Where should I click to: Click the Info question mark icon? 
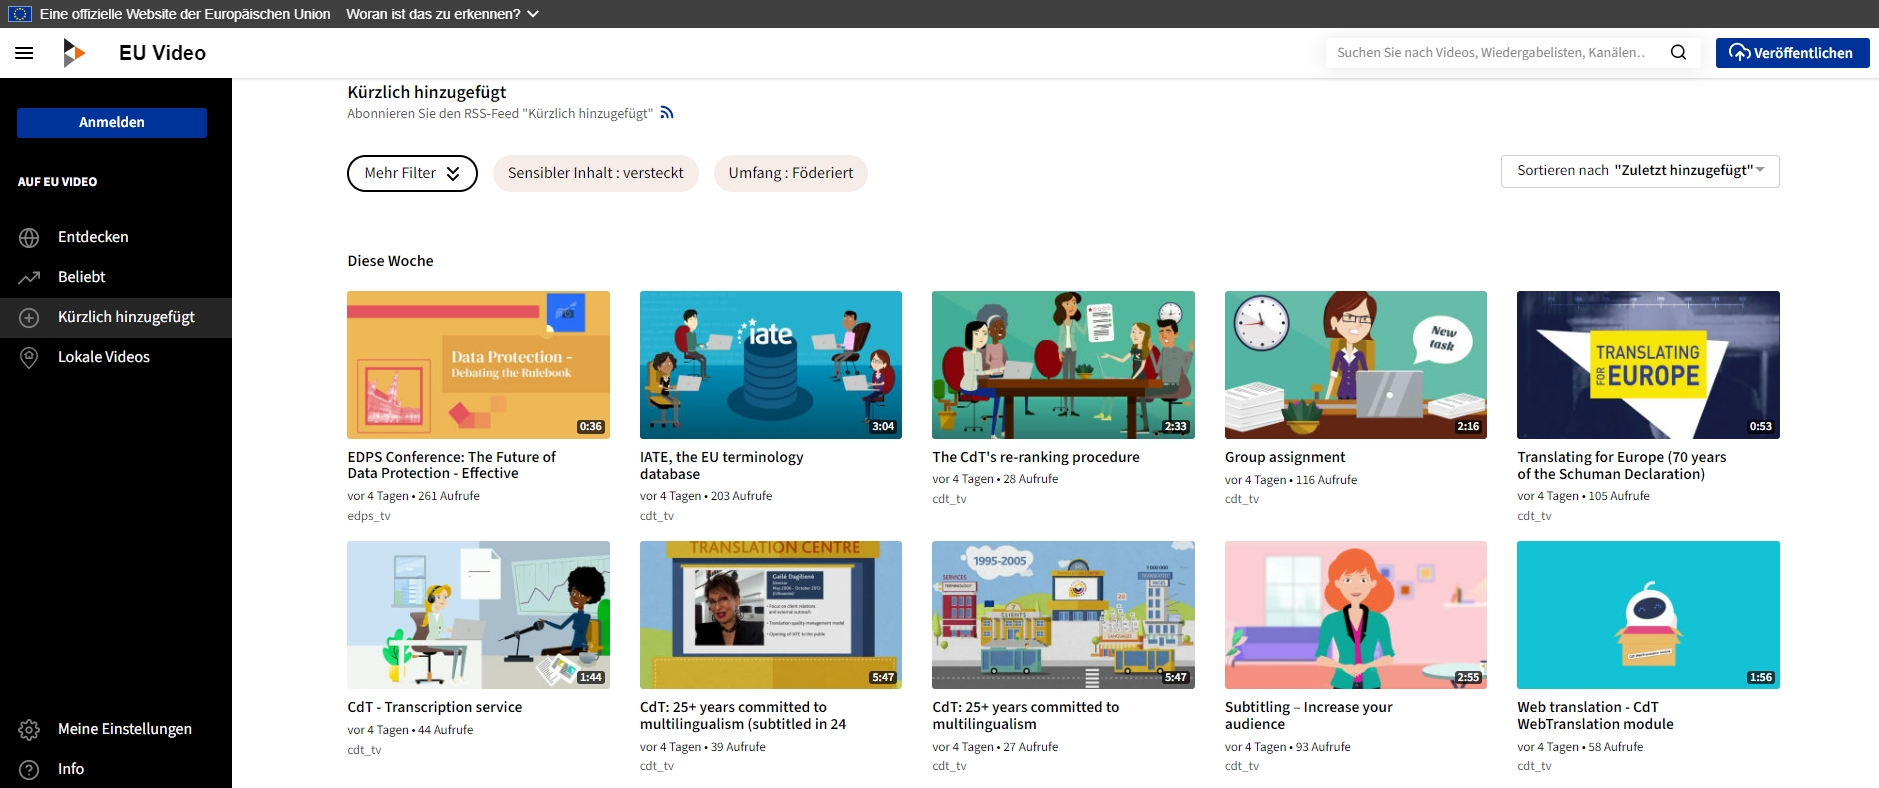click(x=29, y=769)
